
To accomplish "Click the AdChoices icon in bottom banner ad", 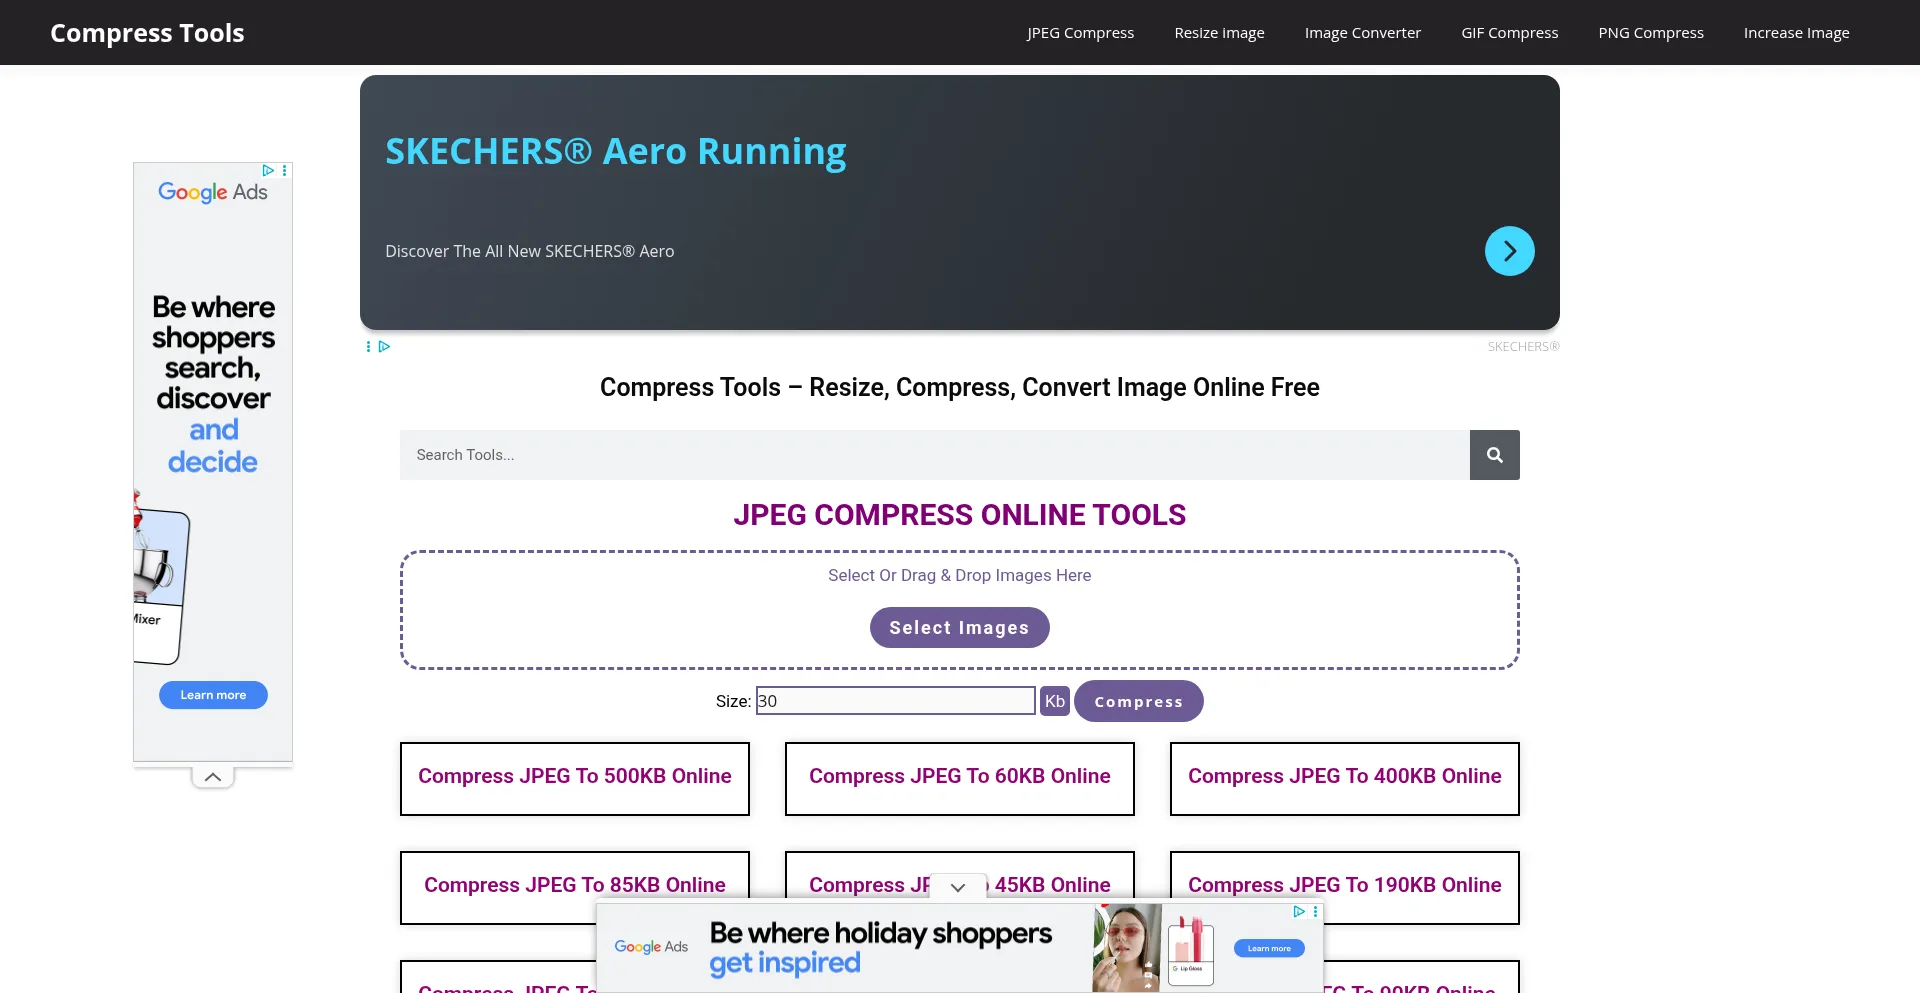I will pos(1299,911).
